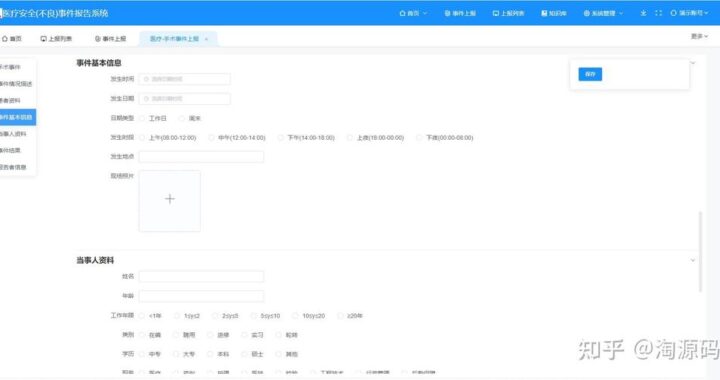720x380 pixels.
Task: Choose 下午(14:00-18:00) time period
Action: (281, 138)
